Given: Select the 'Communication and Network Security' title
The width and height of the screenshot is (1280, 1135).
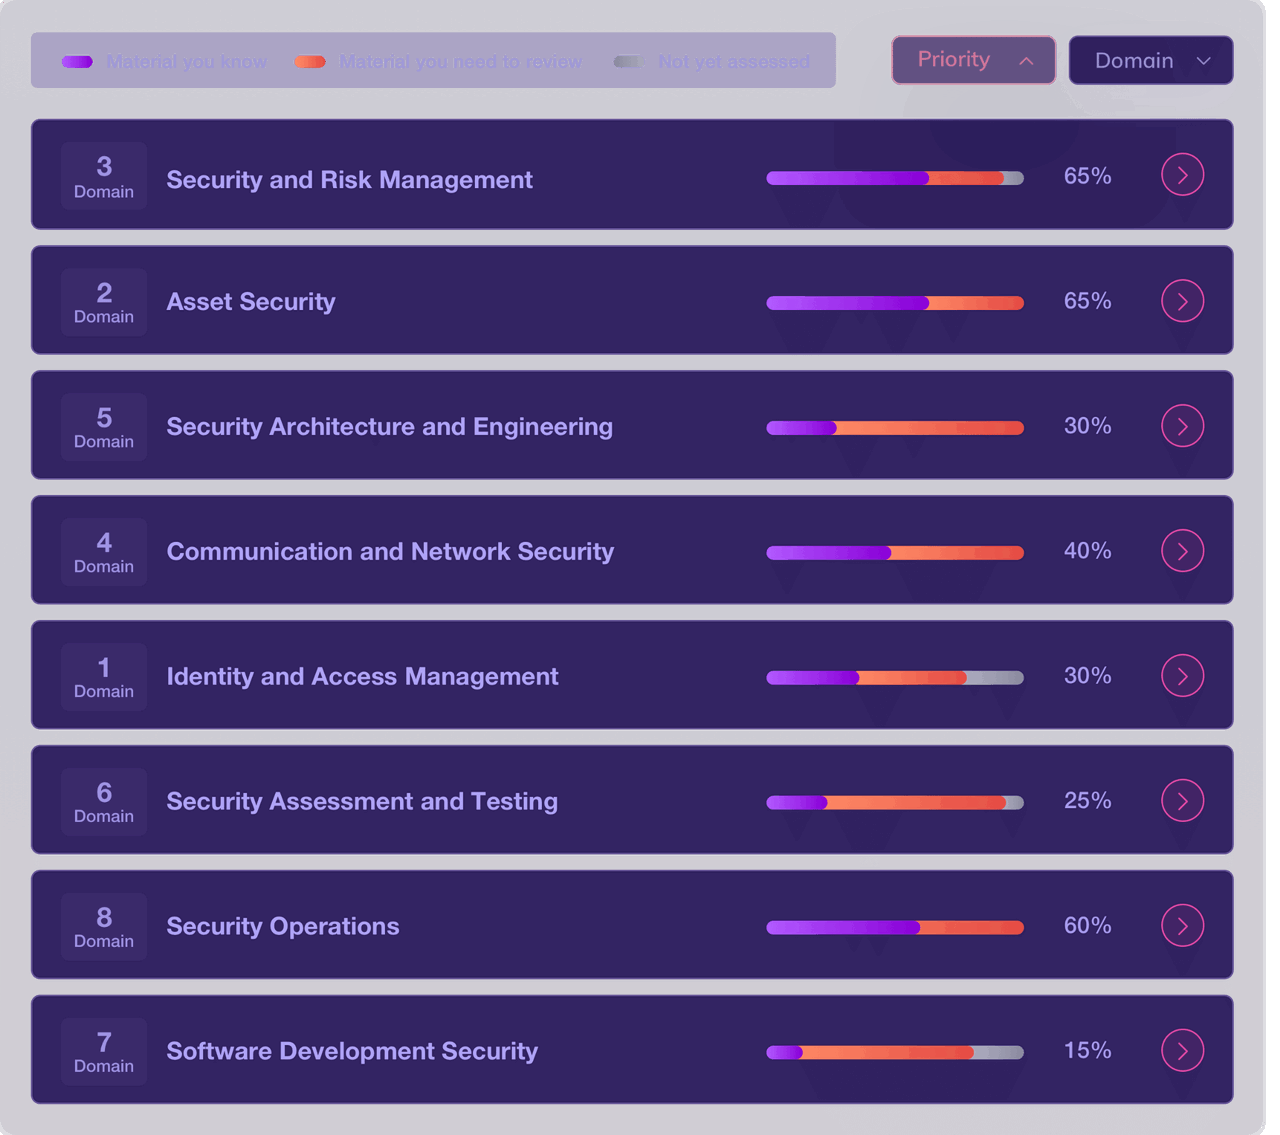Looking at the screenshot, I should coord(390,552).
